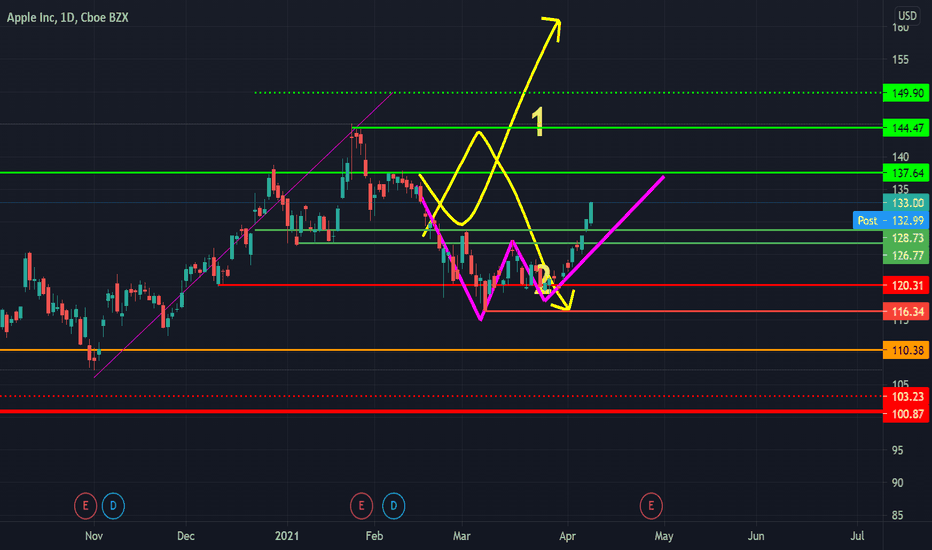Select the 137.64 price label
932x550 pixels.
tap(906, 173)
